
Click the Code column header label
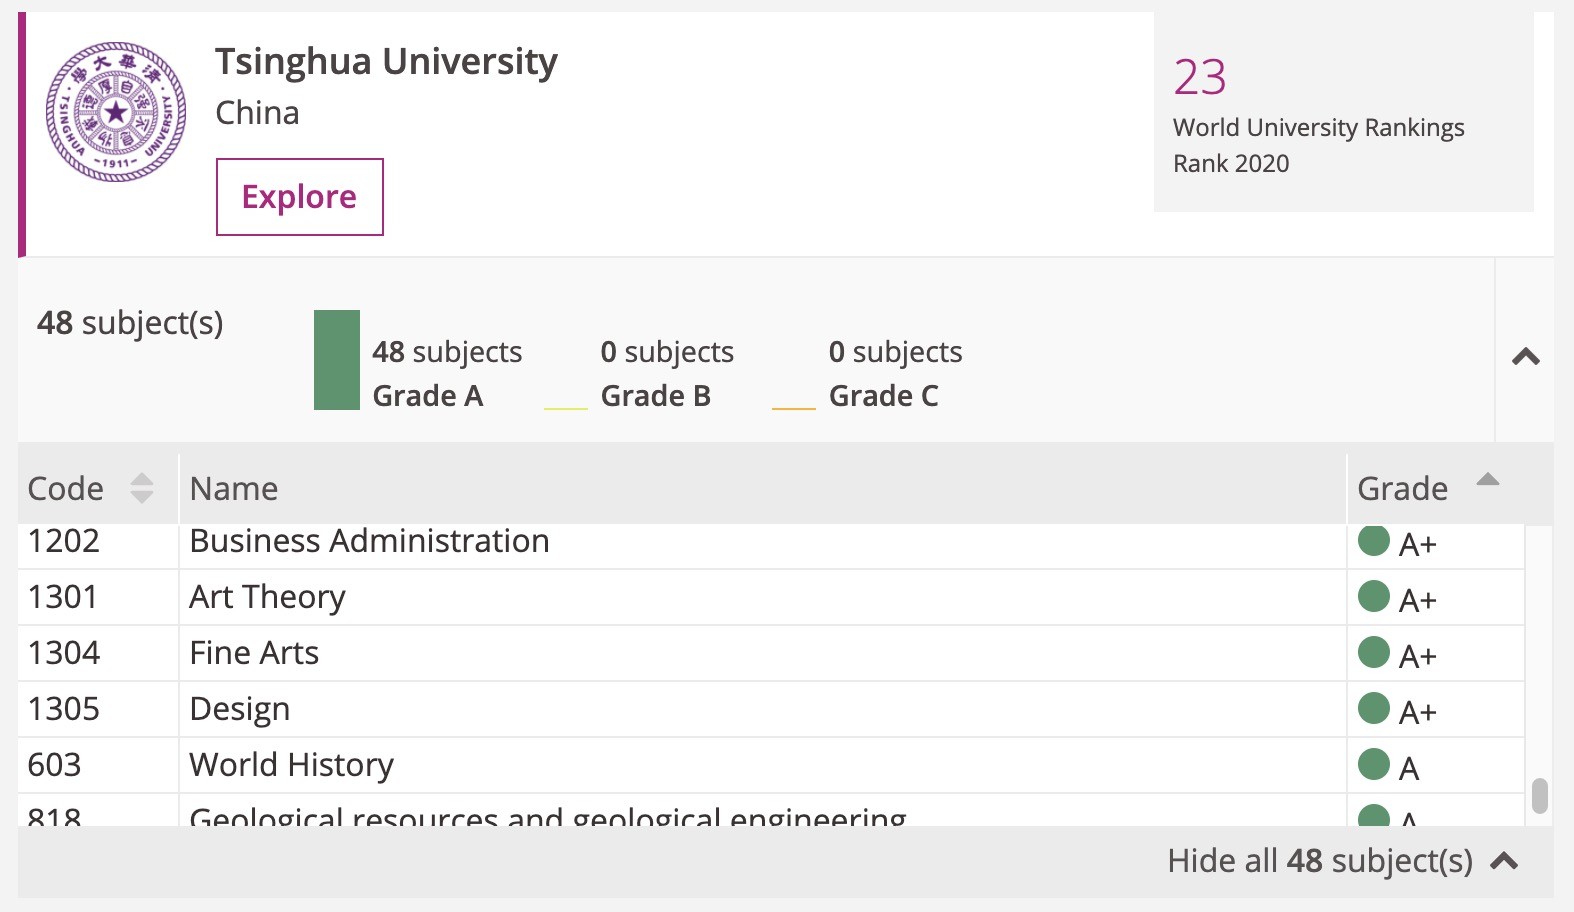click(x=66, y=489)
